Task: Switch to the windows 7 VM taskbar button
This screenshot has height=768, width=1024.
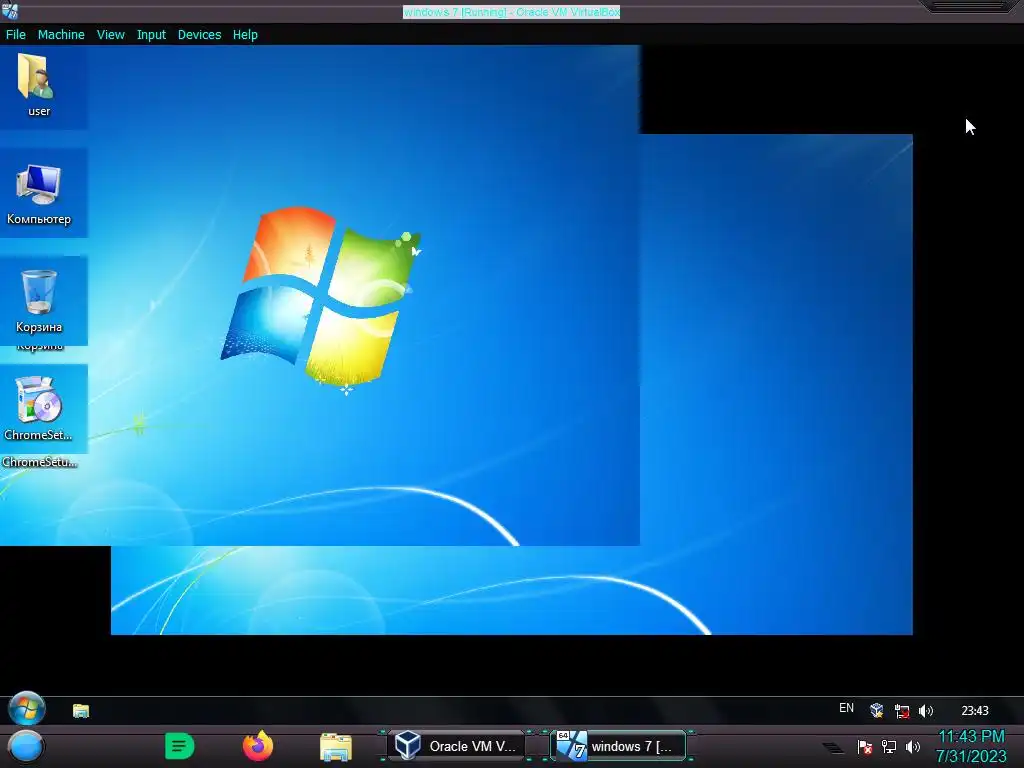Action: tap(618, 746)
